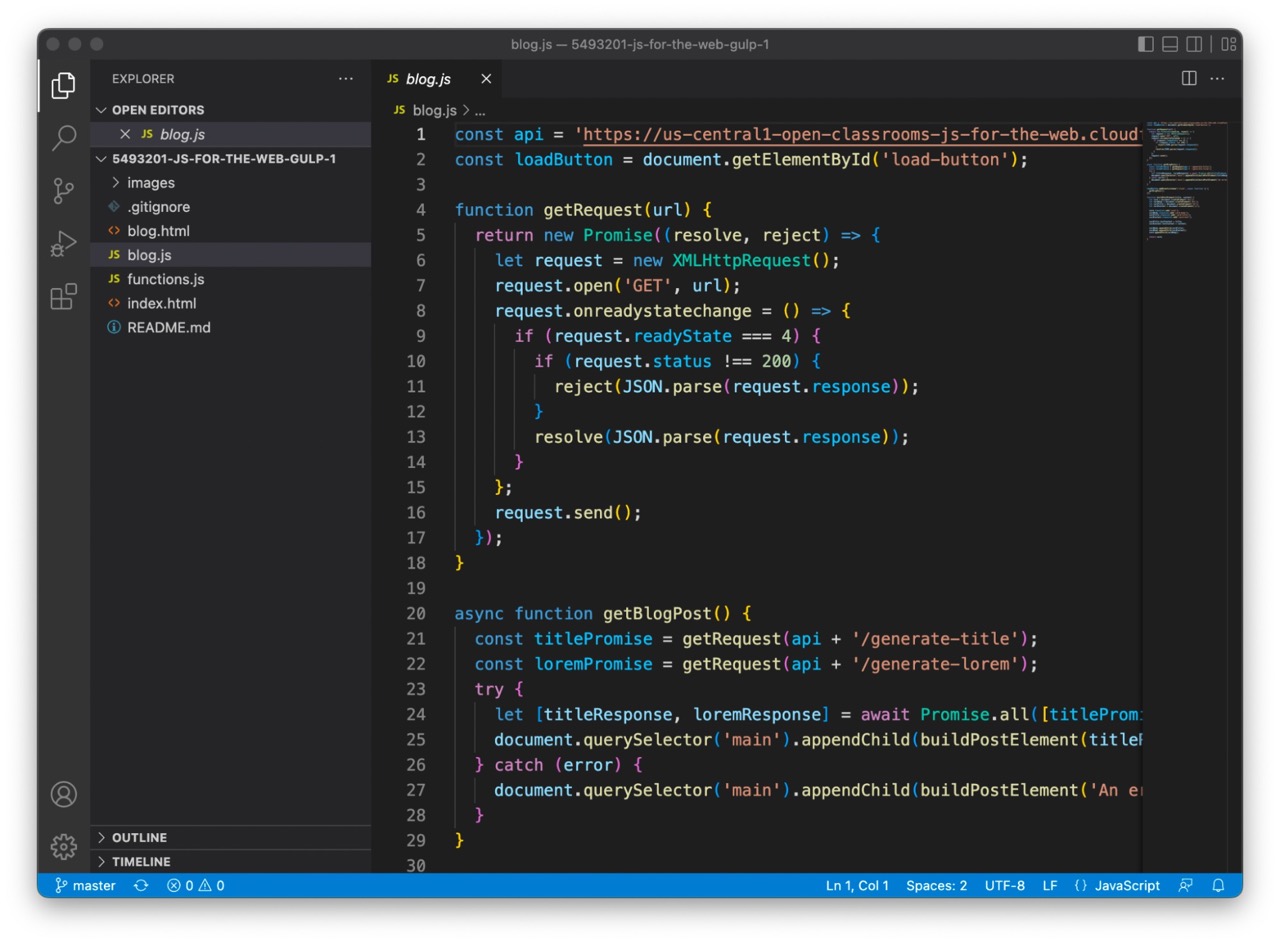The height and width of the screenshot is (944, 1280).
Task: Open the Manage gear icon
Action: tap(63, 846)
